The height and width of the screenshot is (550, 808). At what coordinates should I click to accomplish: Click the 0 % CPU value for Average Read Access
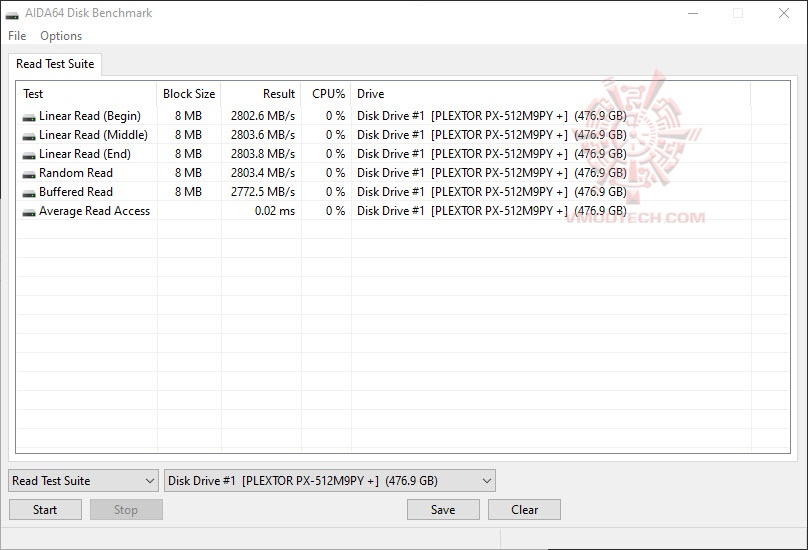coord(335,211)
